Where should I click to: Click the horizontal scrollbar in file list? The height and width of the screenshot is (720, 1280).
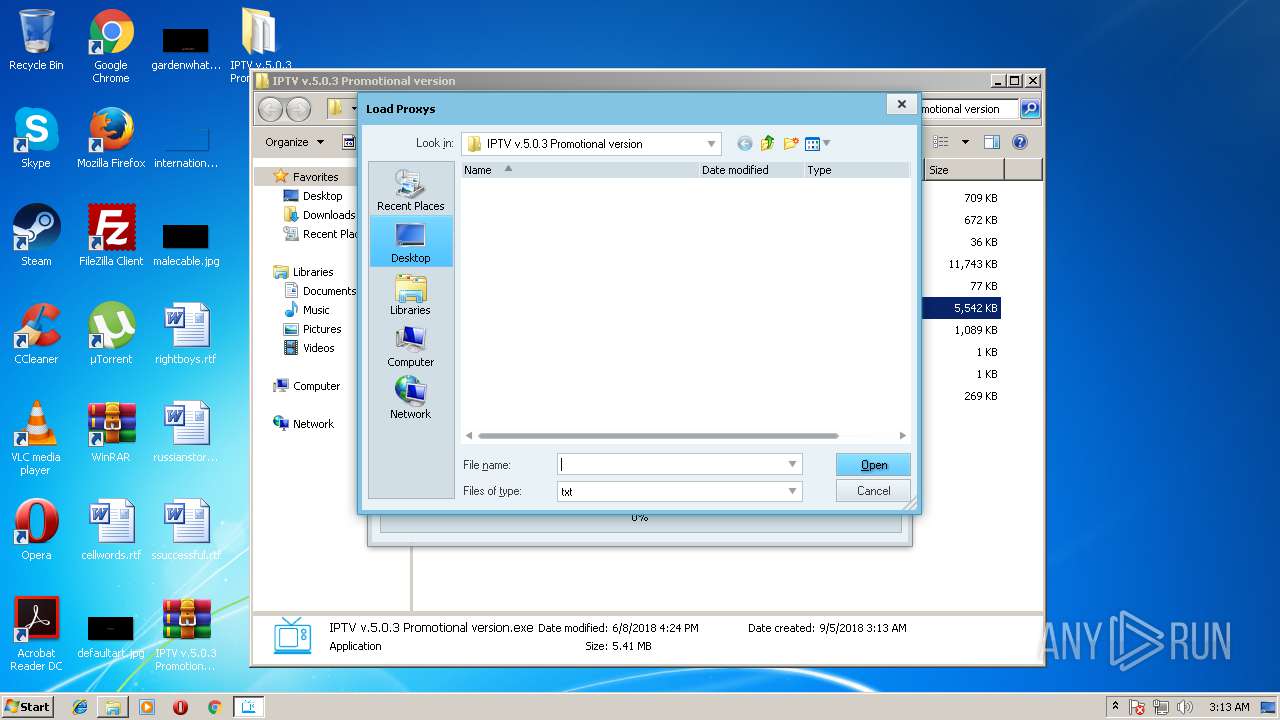[657, 436]
